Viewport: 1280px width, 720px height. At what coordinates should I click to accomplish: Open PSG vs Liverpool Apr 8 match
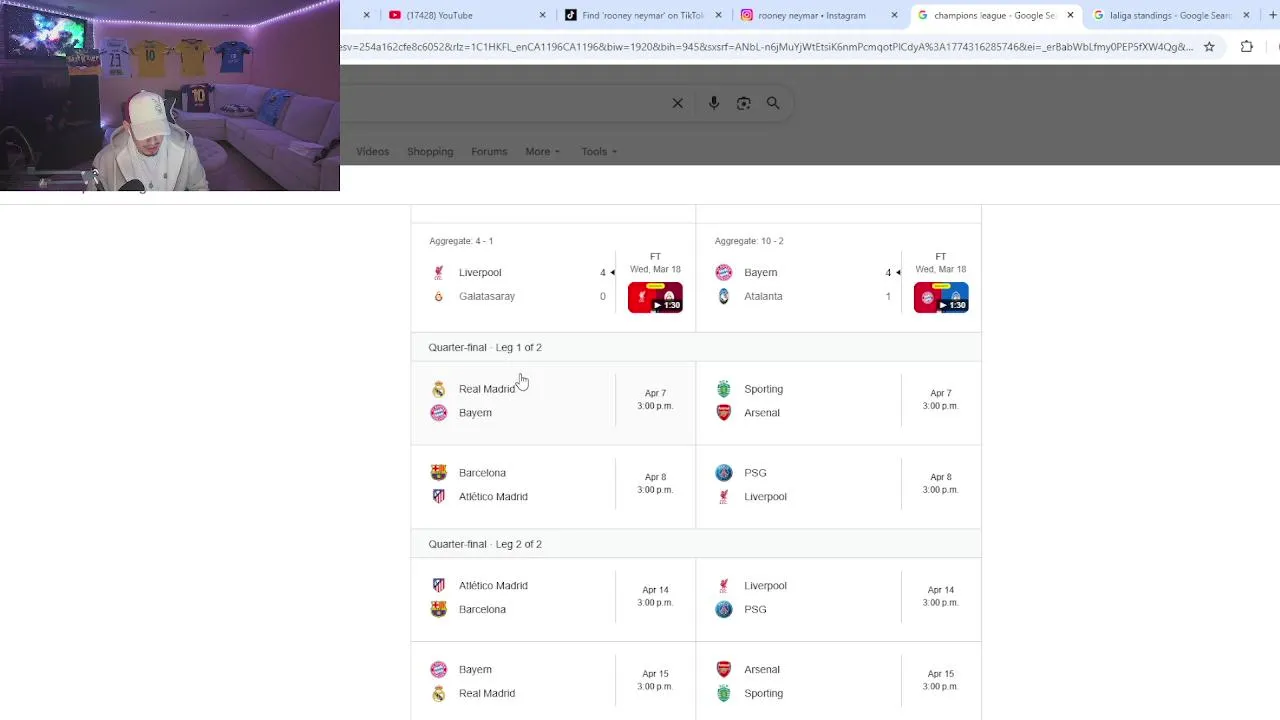(839, 486)
